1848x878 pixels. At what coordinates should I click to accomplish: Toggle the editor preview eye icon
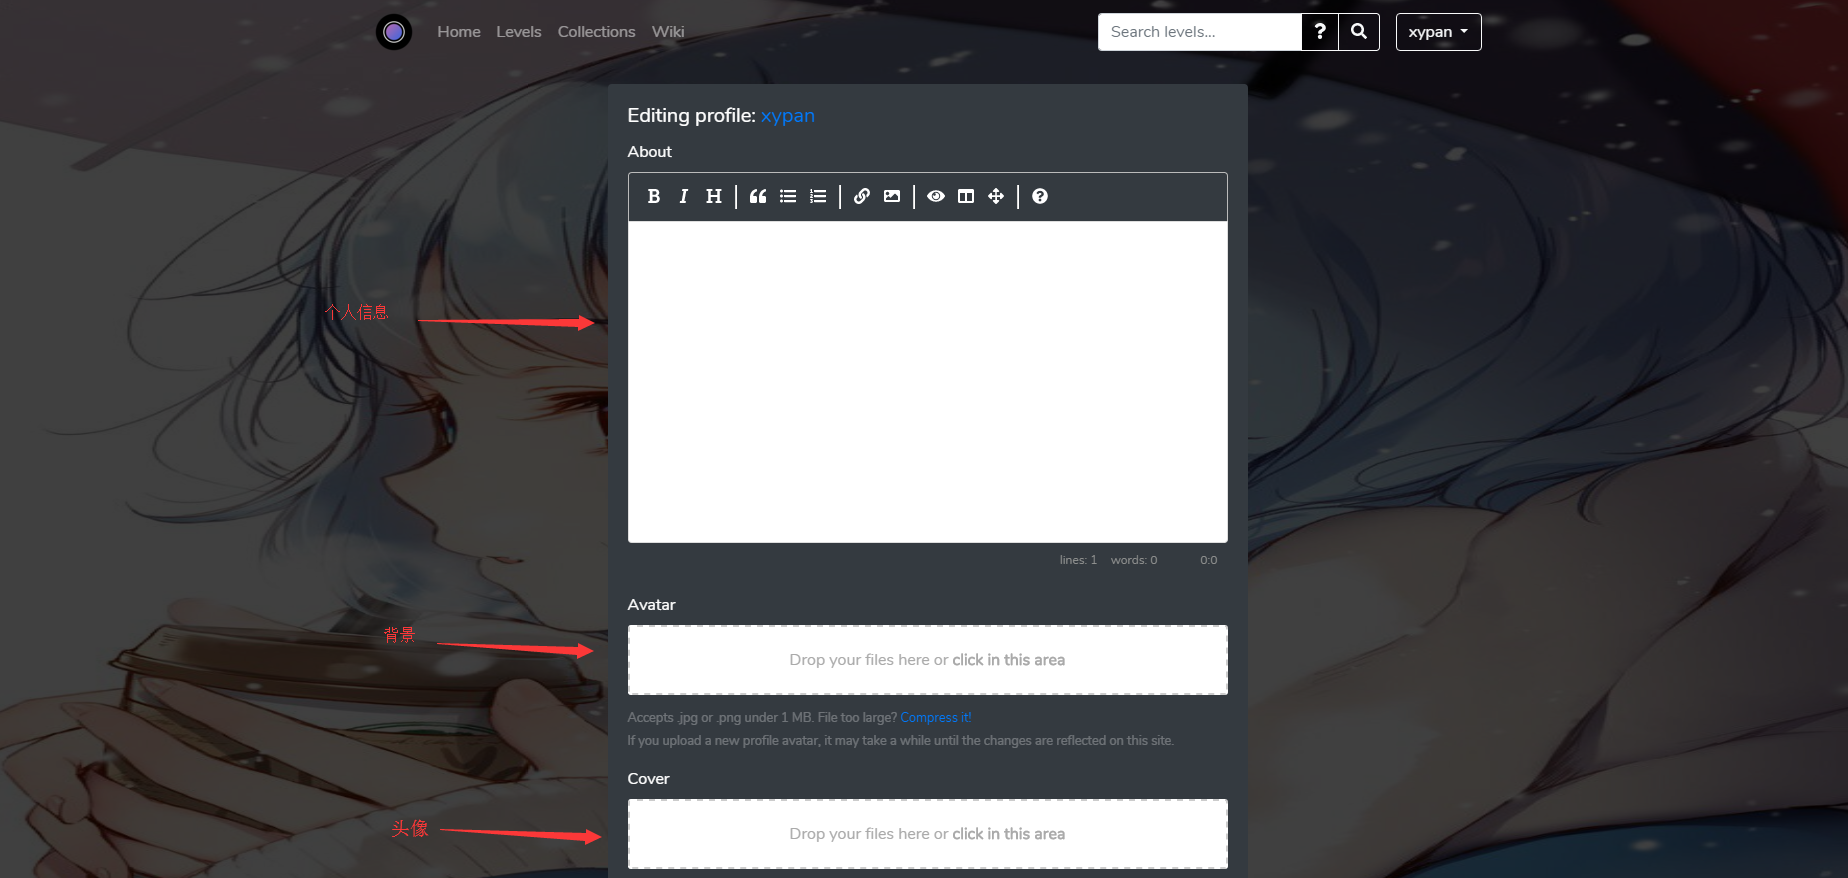coord(936,196)
